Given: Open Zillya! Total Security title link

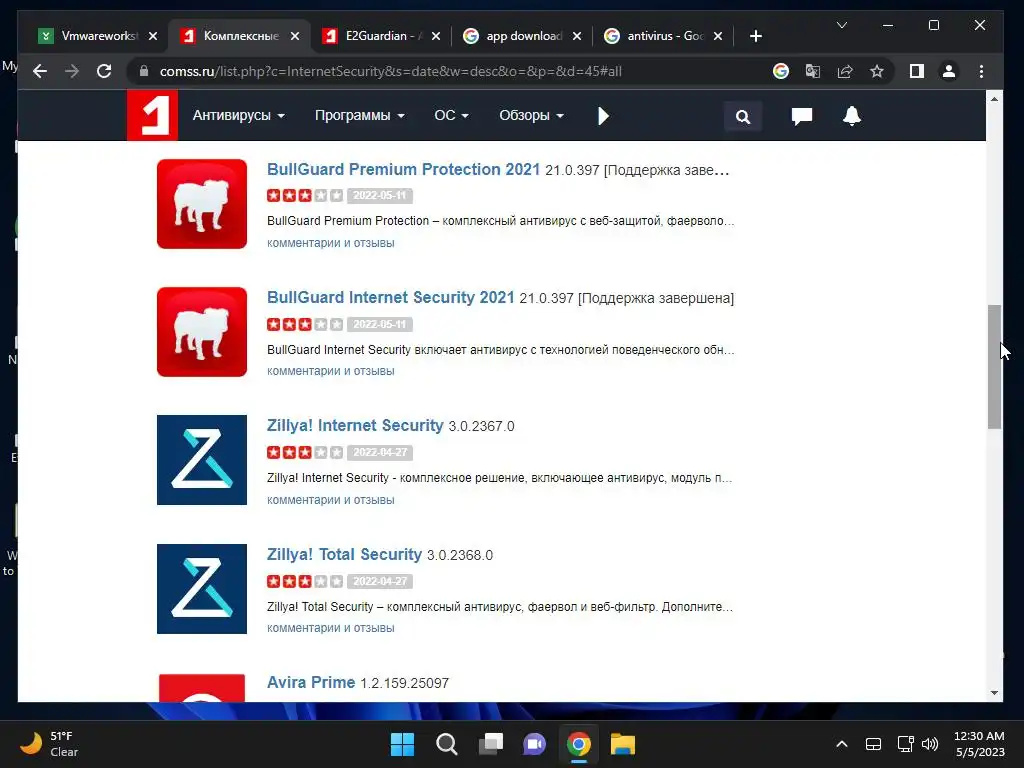Looking at the screenshot, I should (344, 554).
